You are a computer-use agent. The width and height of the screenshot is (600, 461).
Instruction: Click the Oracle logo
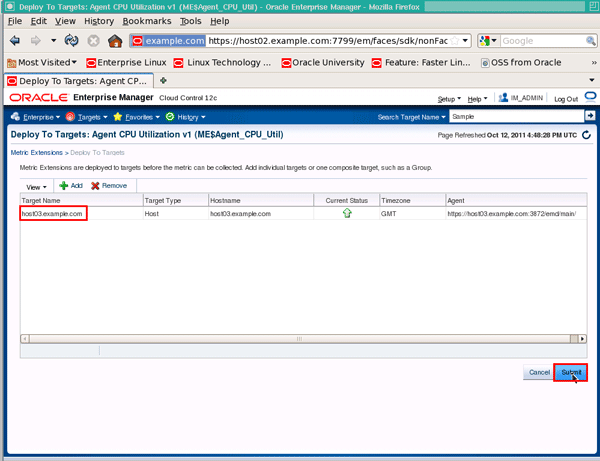(38, 98)
